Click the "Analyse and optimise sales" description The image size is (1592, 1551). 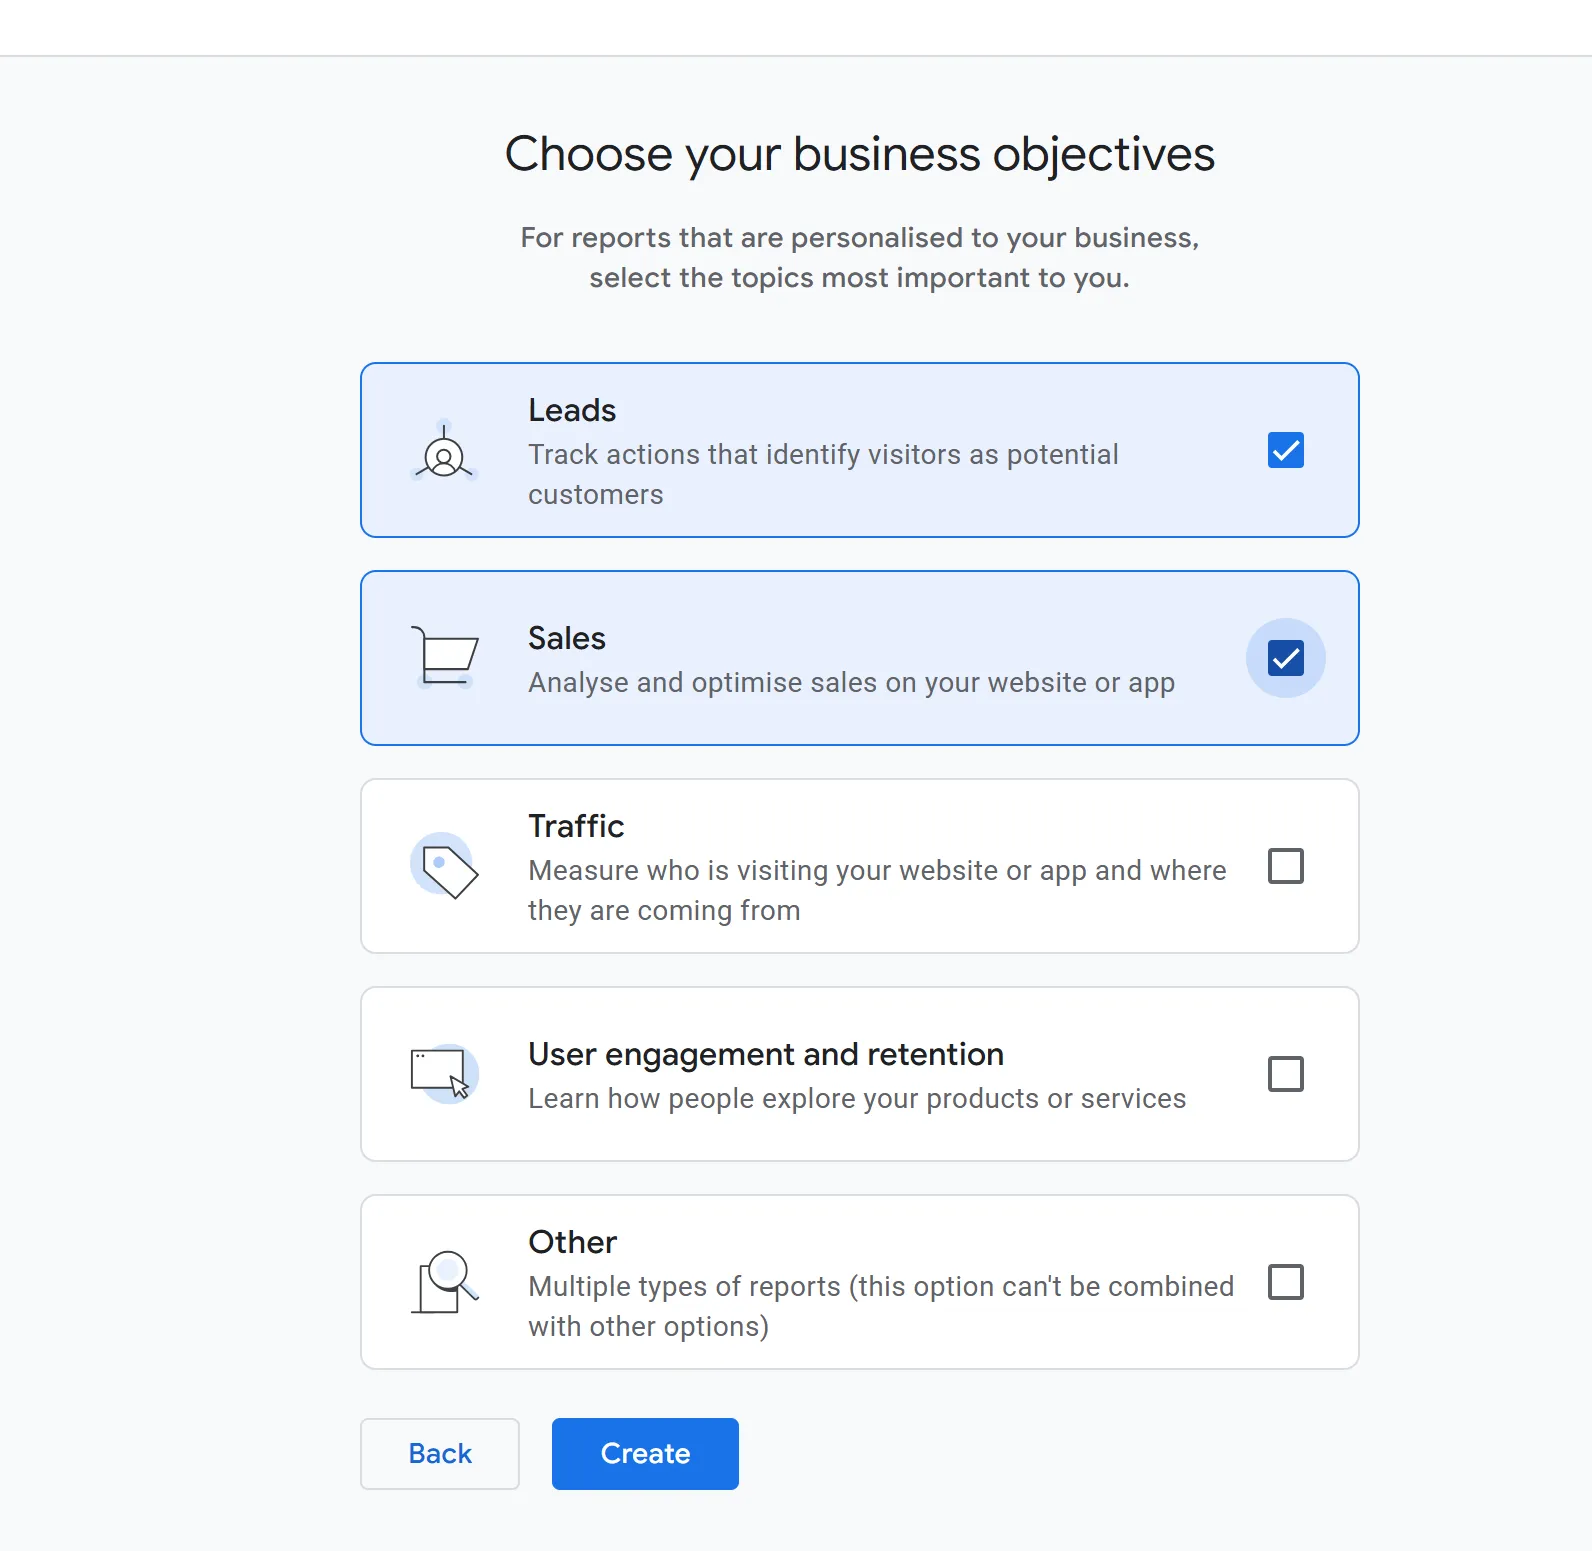[851, 682]
